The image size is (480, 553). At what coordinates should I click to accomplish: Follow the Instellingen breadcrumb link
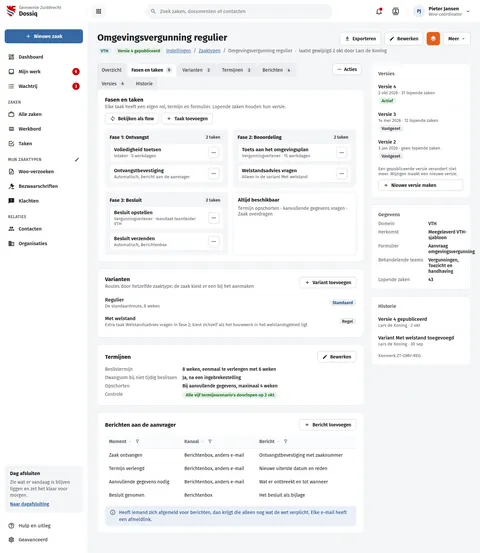[178, 51]
